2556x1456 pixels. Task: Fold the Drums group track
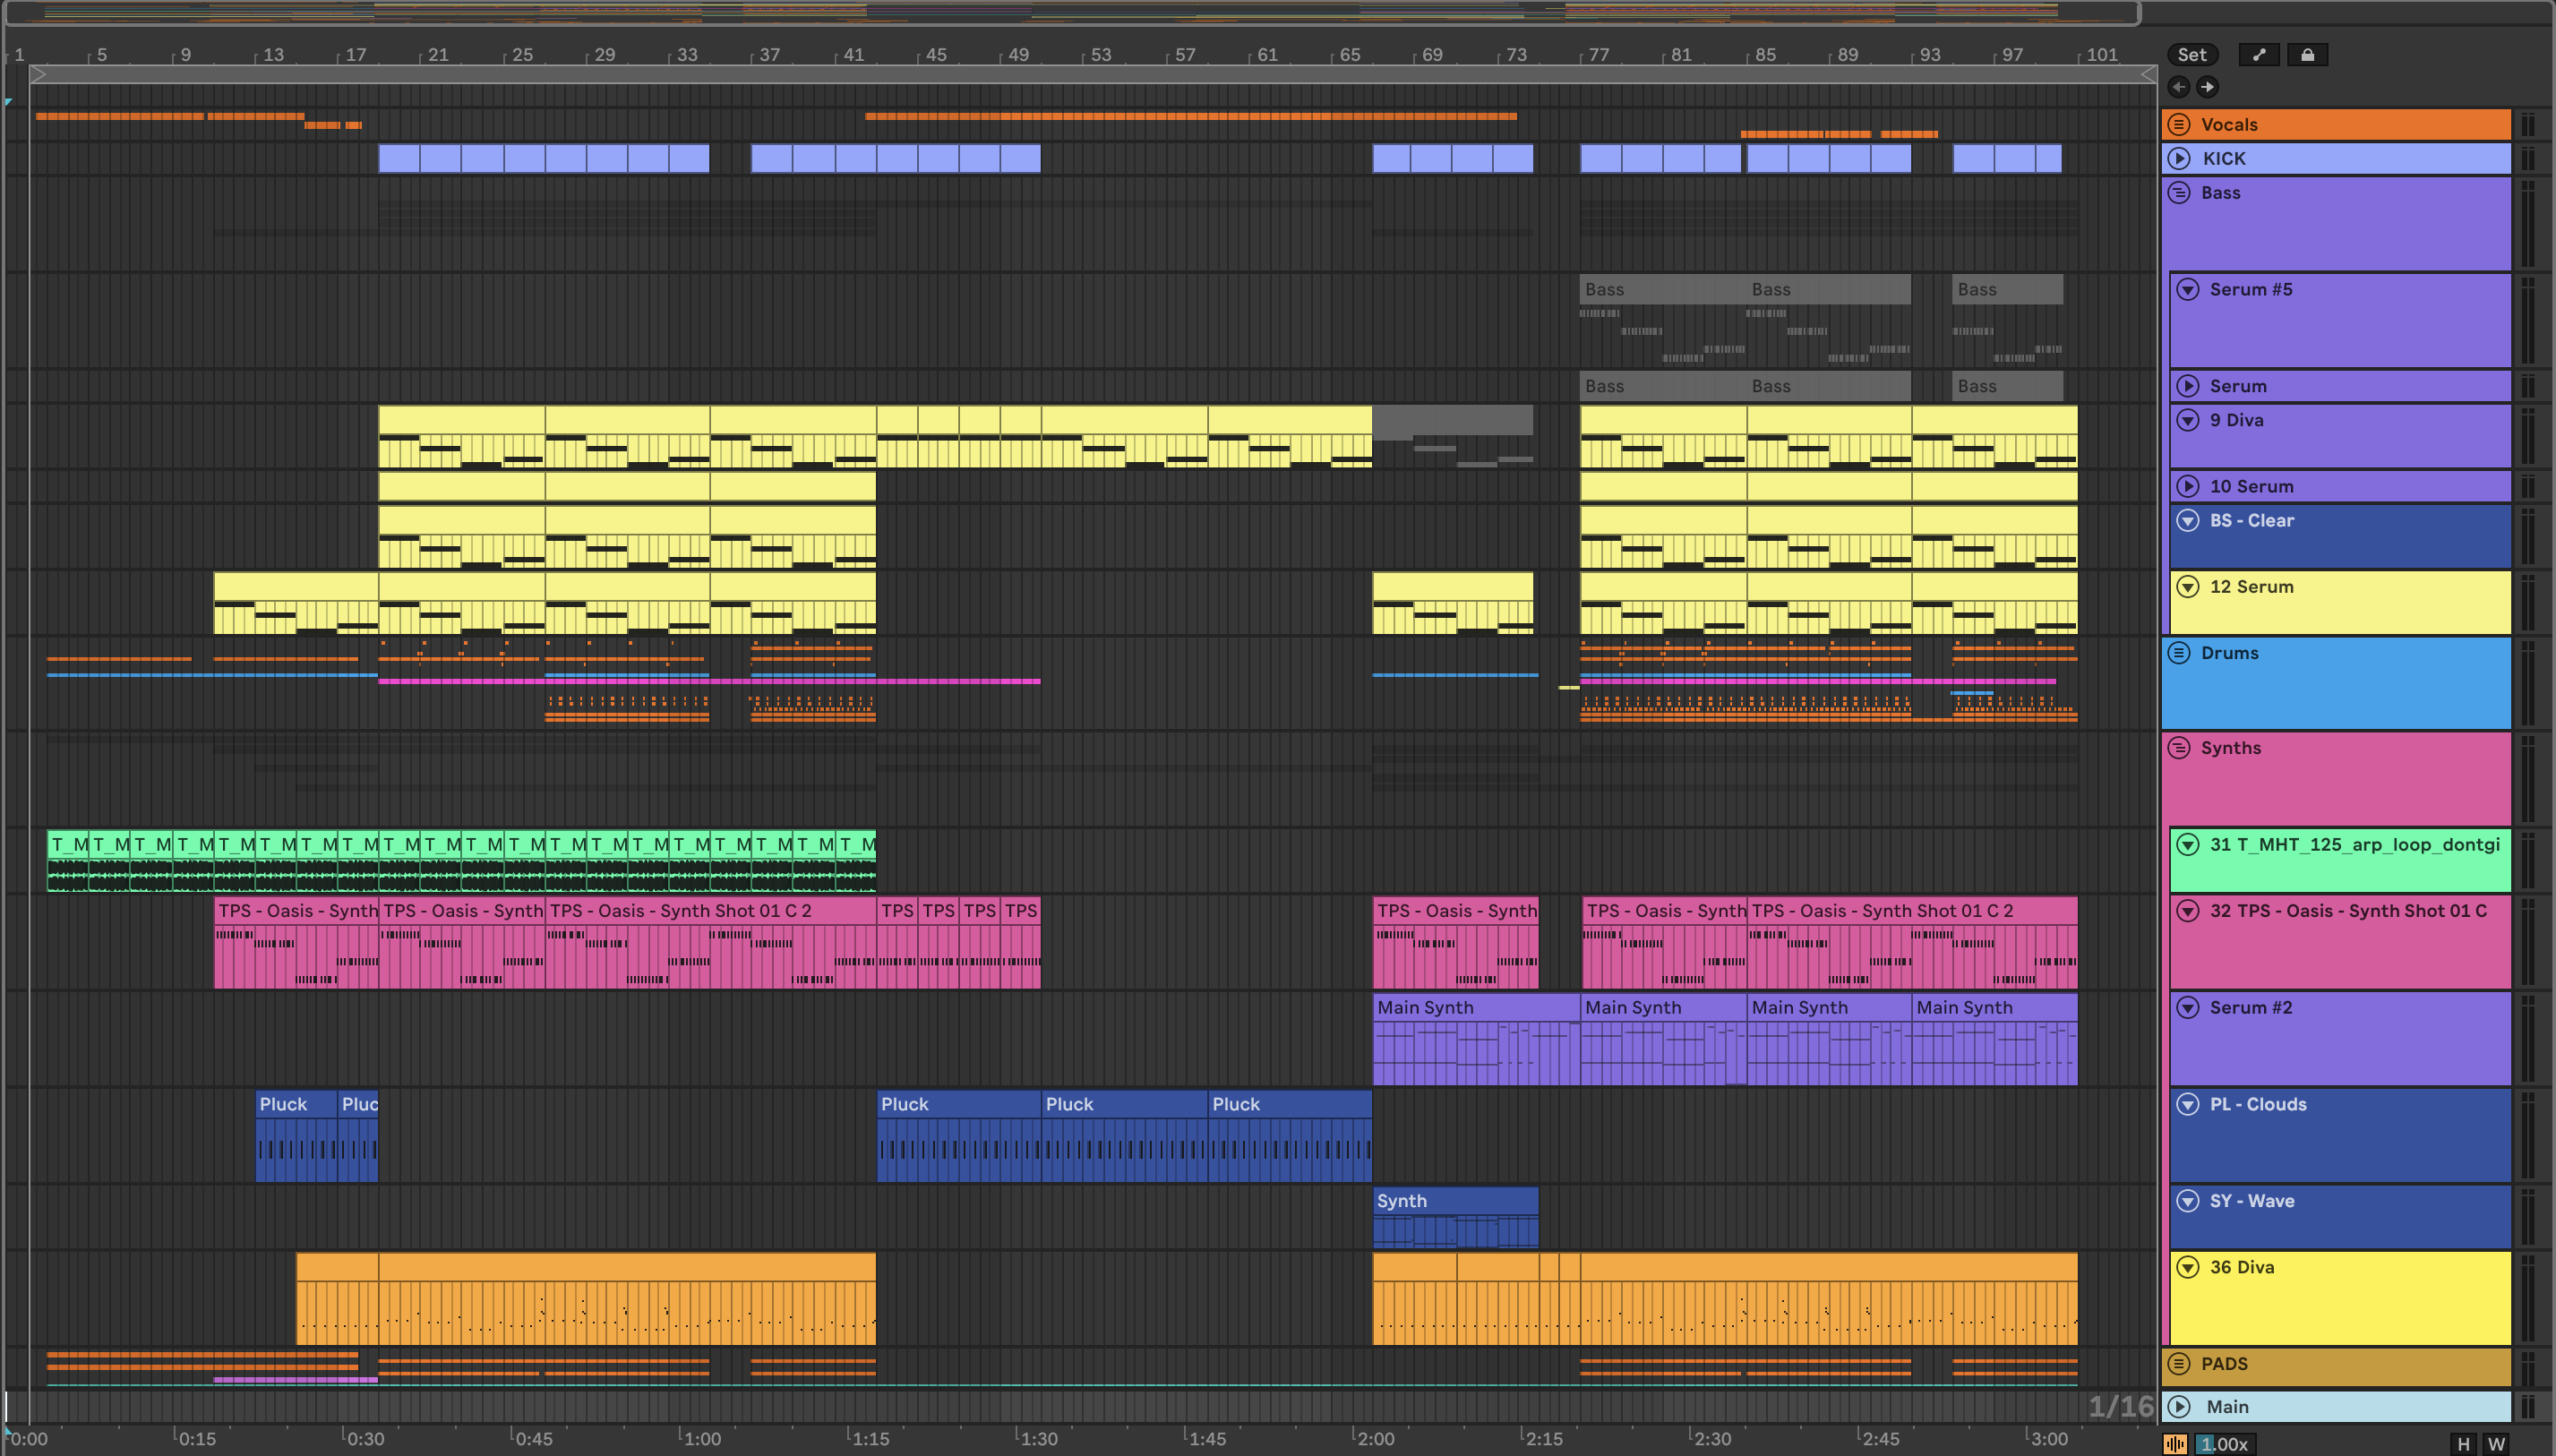[x=2179, y=653]
